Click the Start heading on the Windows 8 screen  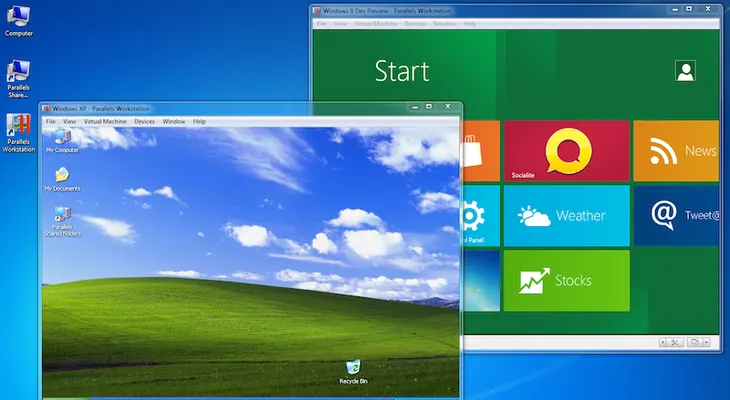tap(402, 71)
